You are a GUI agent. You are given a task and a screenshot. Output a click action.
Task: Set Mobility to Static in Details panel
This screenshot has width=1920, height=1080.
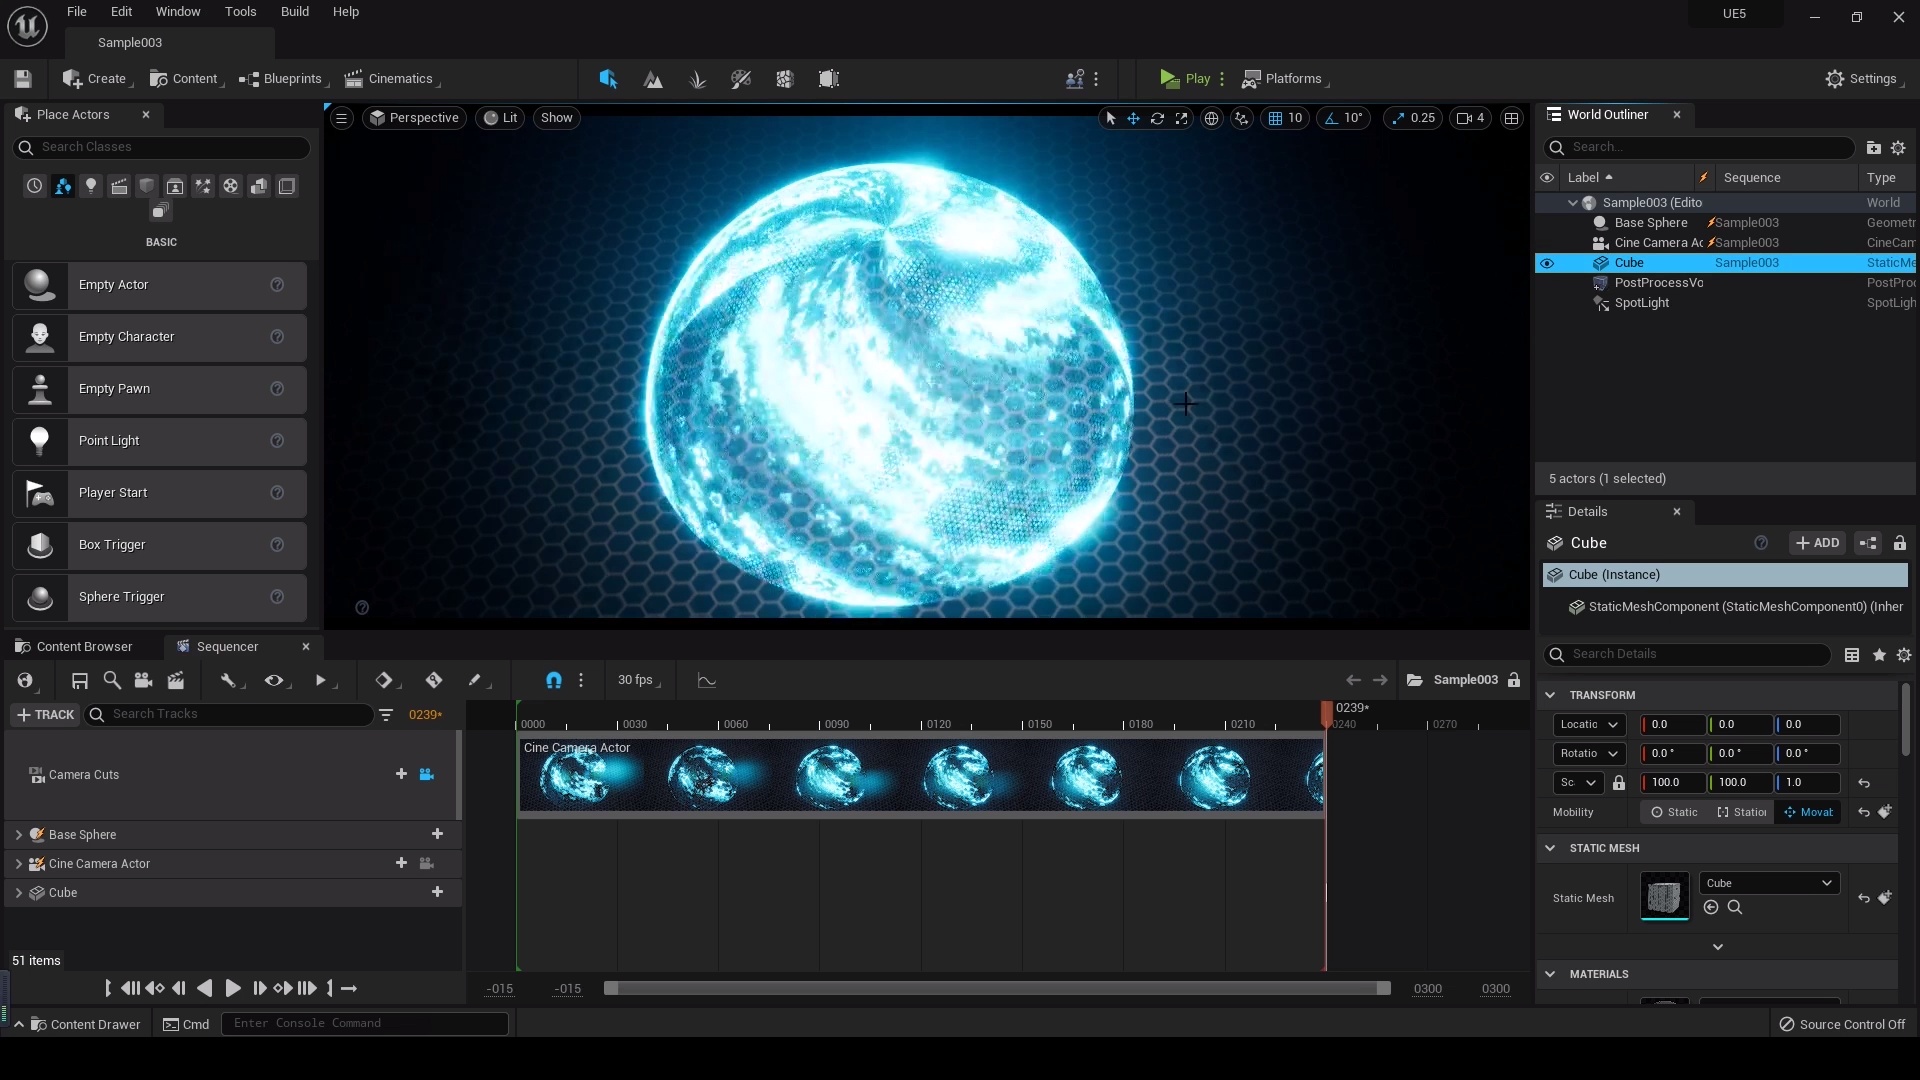pyautogui.click(x=1674, y=813)
